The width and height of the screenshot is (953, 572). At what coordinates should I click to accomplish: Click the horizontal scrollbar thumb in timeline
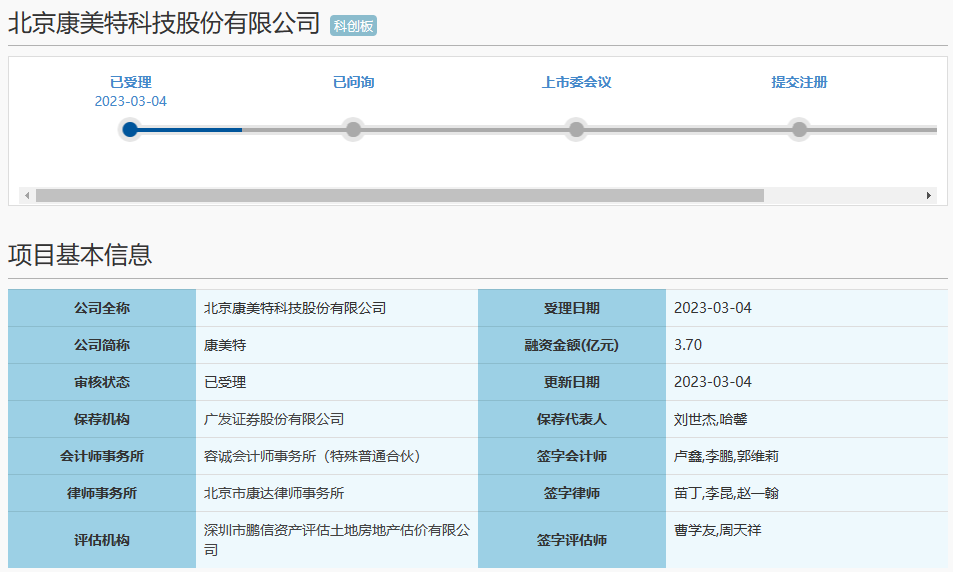coord(400,196)
